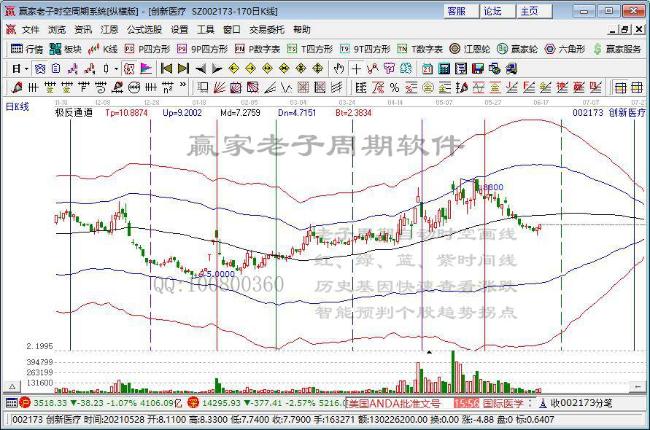
Task: Select the fan-lines drawing tool
Action: point(219,87)
